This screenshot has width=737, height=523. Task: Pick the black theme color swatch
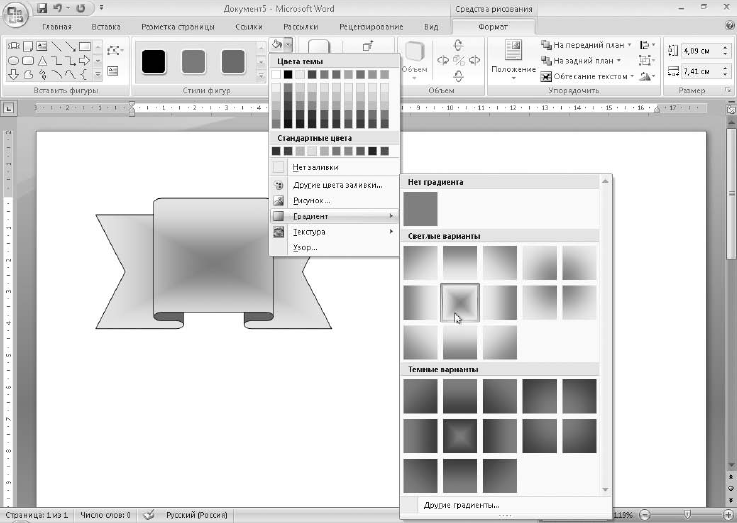[288, 74]
